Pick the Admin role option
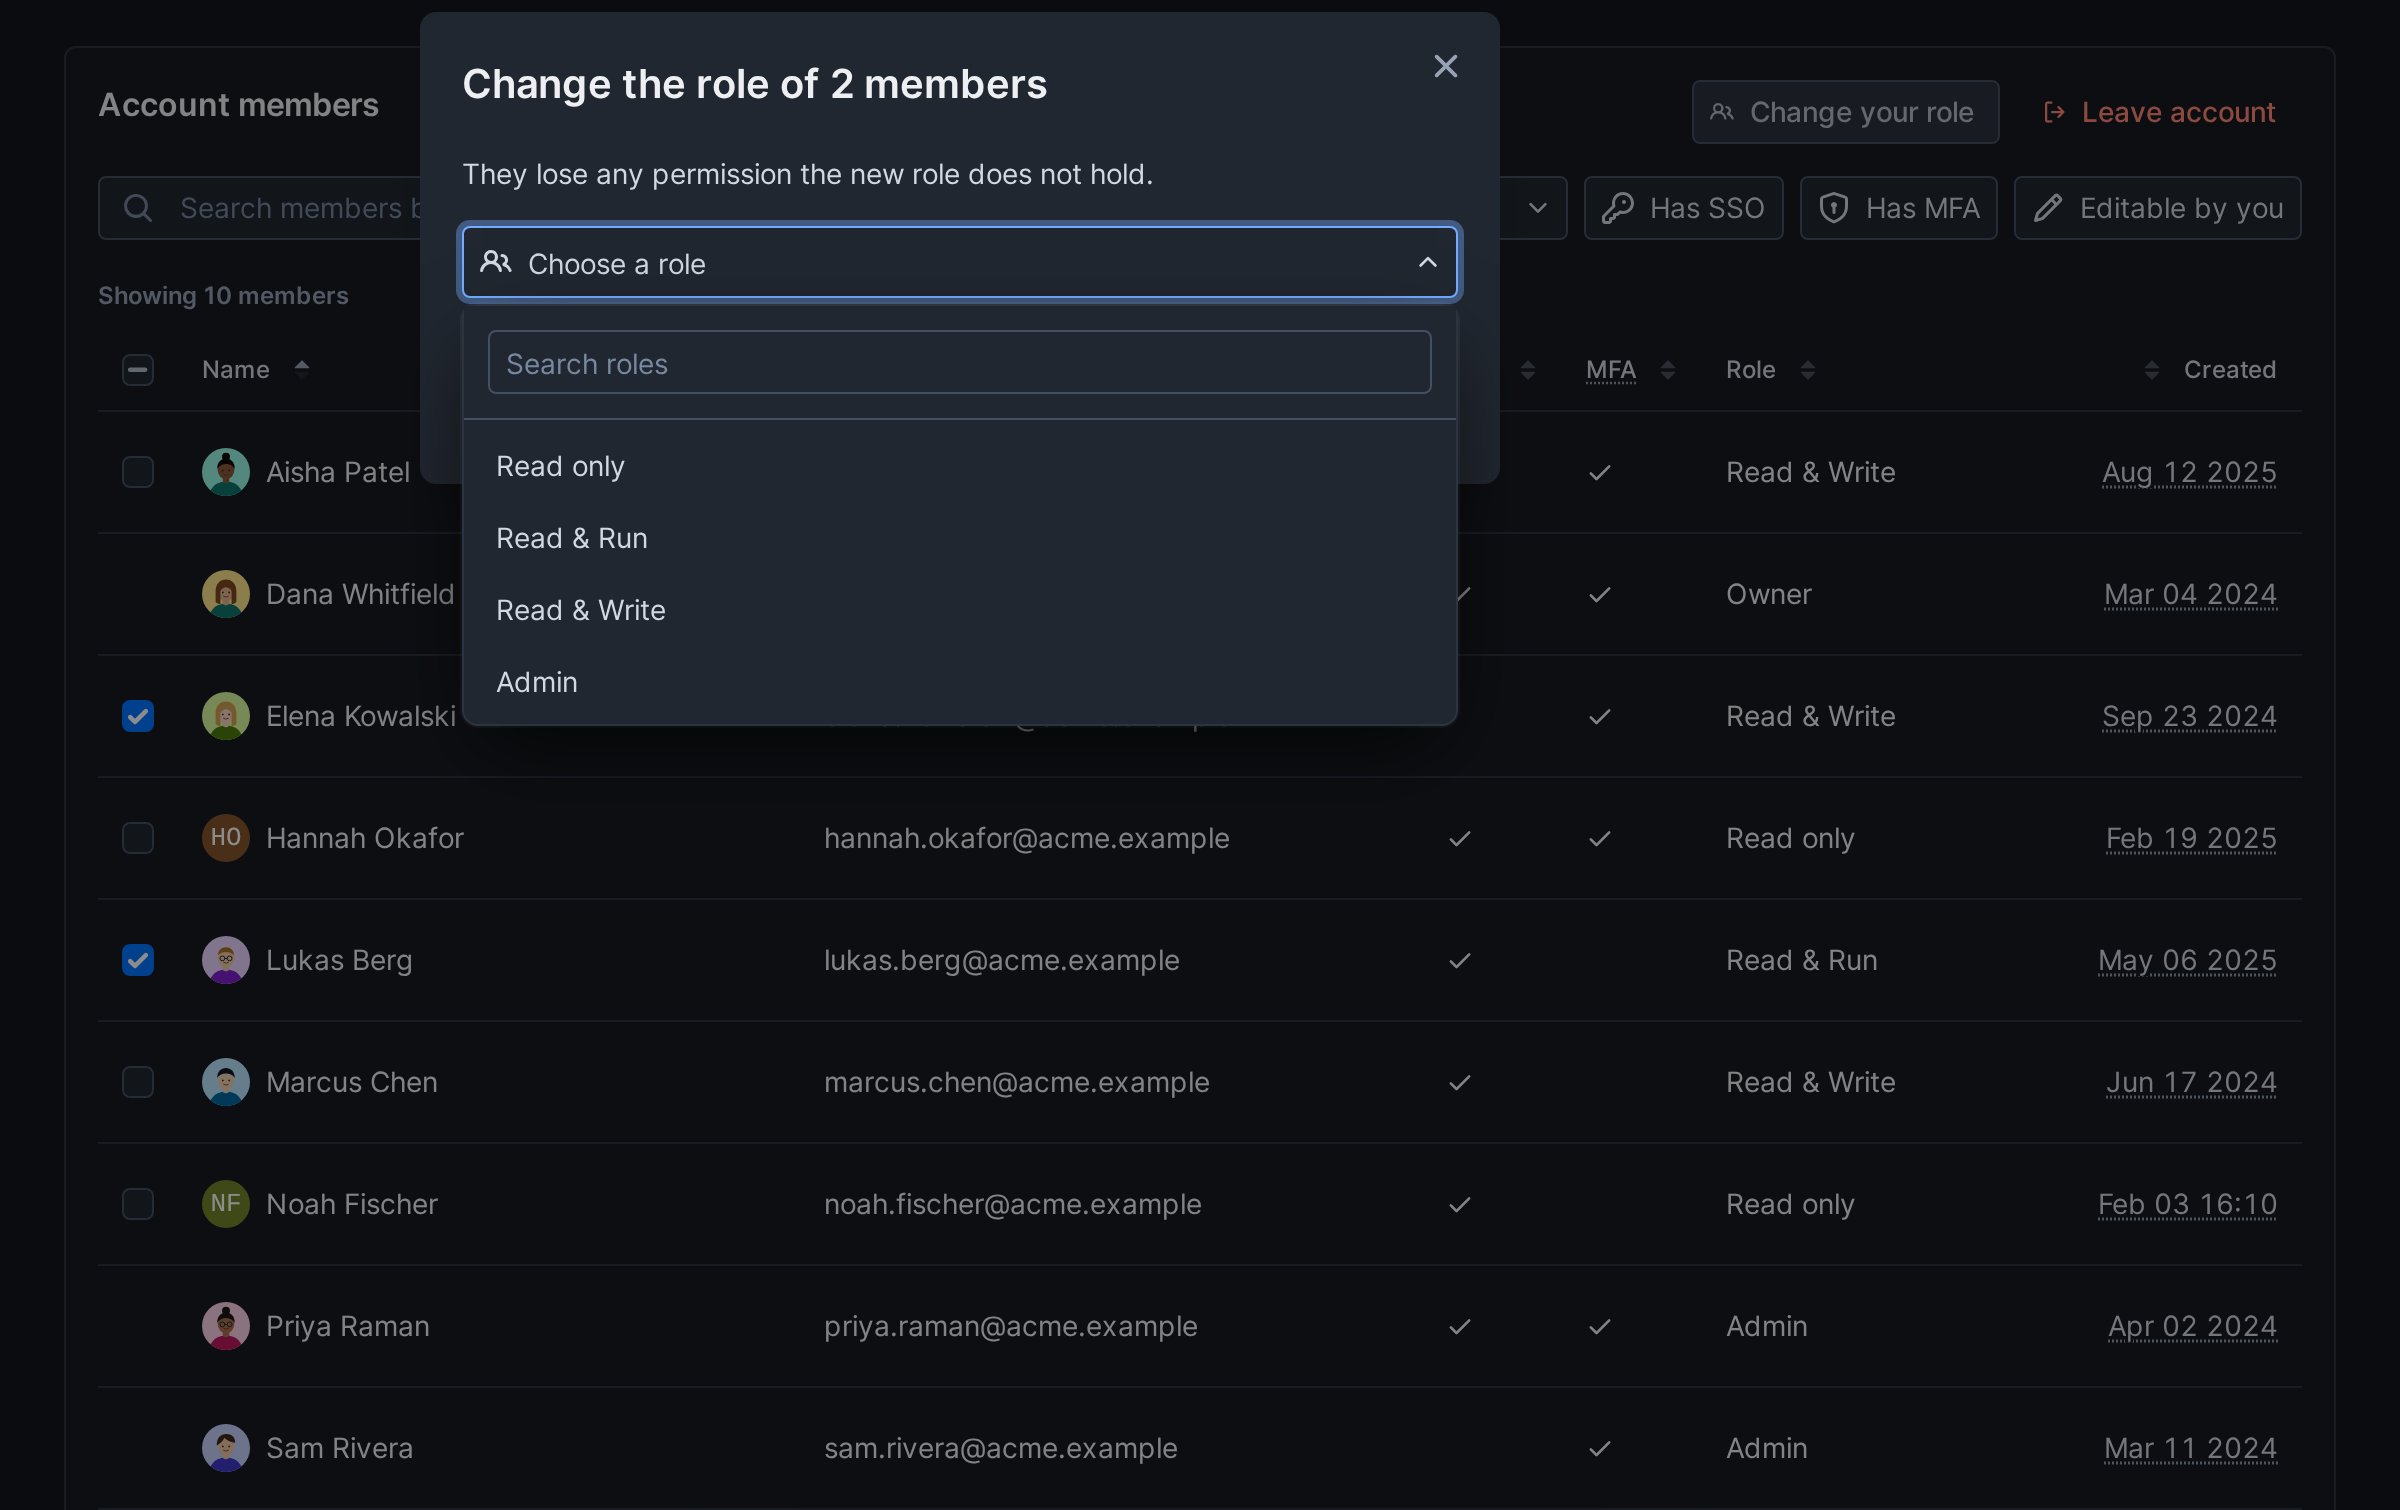Image resolution: width=2400 pixels, height=1510 pixels. (959, 682)
